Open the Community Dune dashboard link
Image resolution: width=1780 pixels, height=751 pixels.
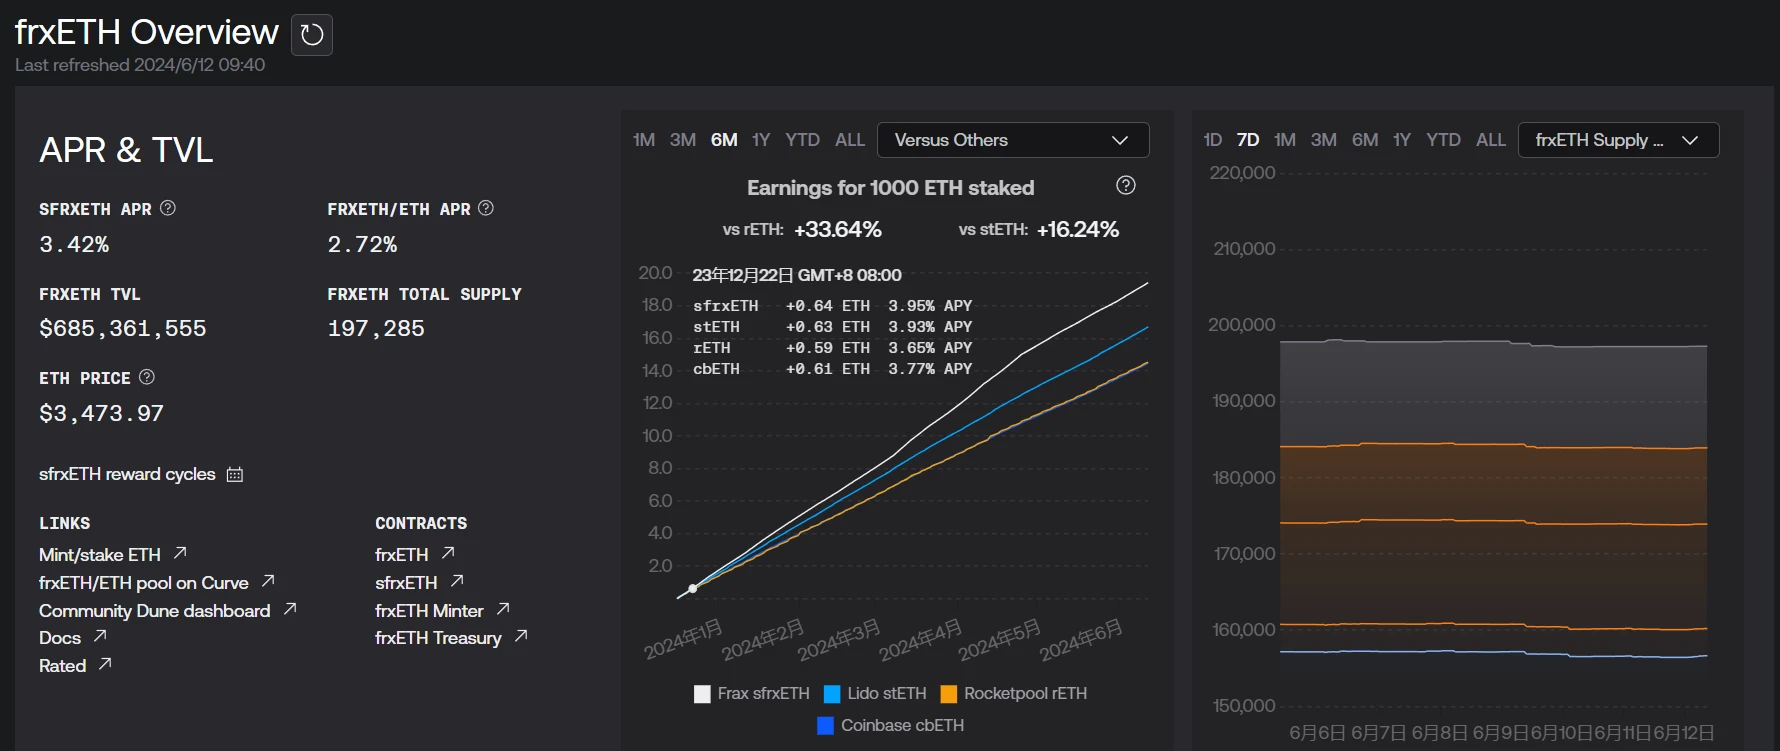coord(155,611)
